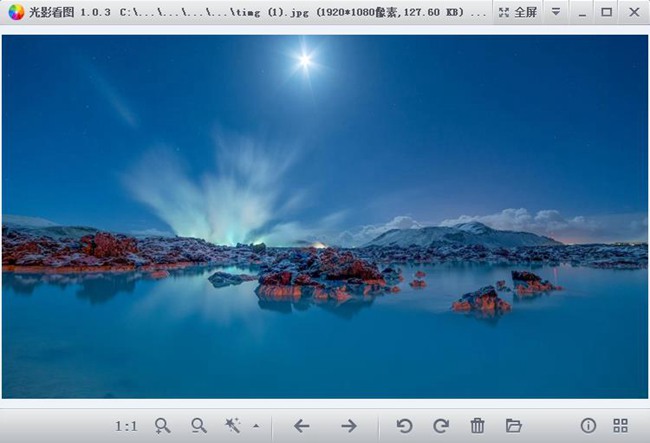Go to the next image
Image resolution: width=650 pixels, height=443 pixels.
pos(348,426)
